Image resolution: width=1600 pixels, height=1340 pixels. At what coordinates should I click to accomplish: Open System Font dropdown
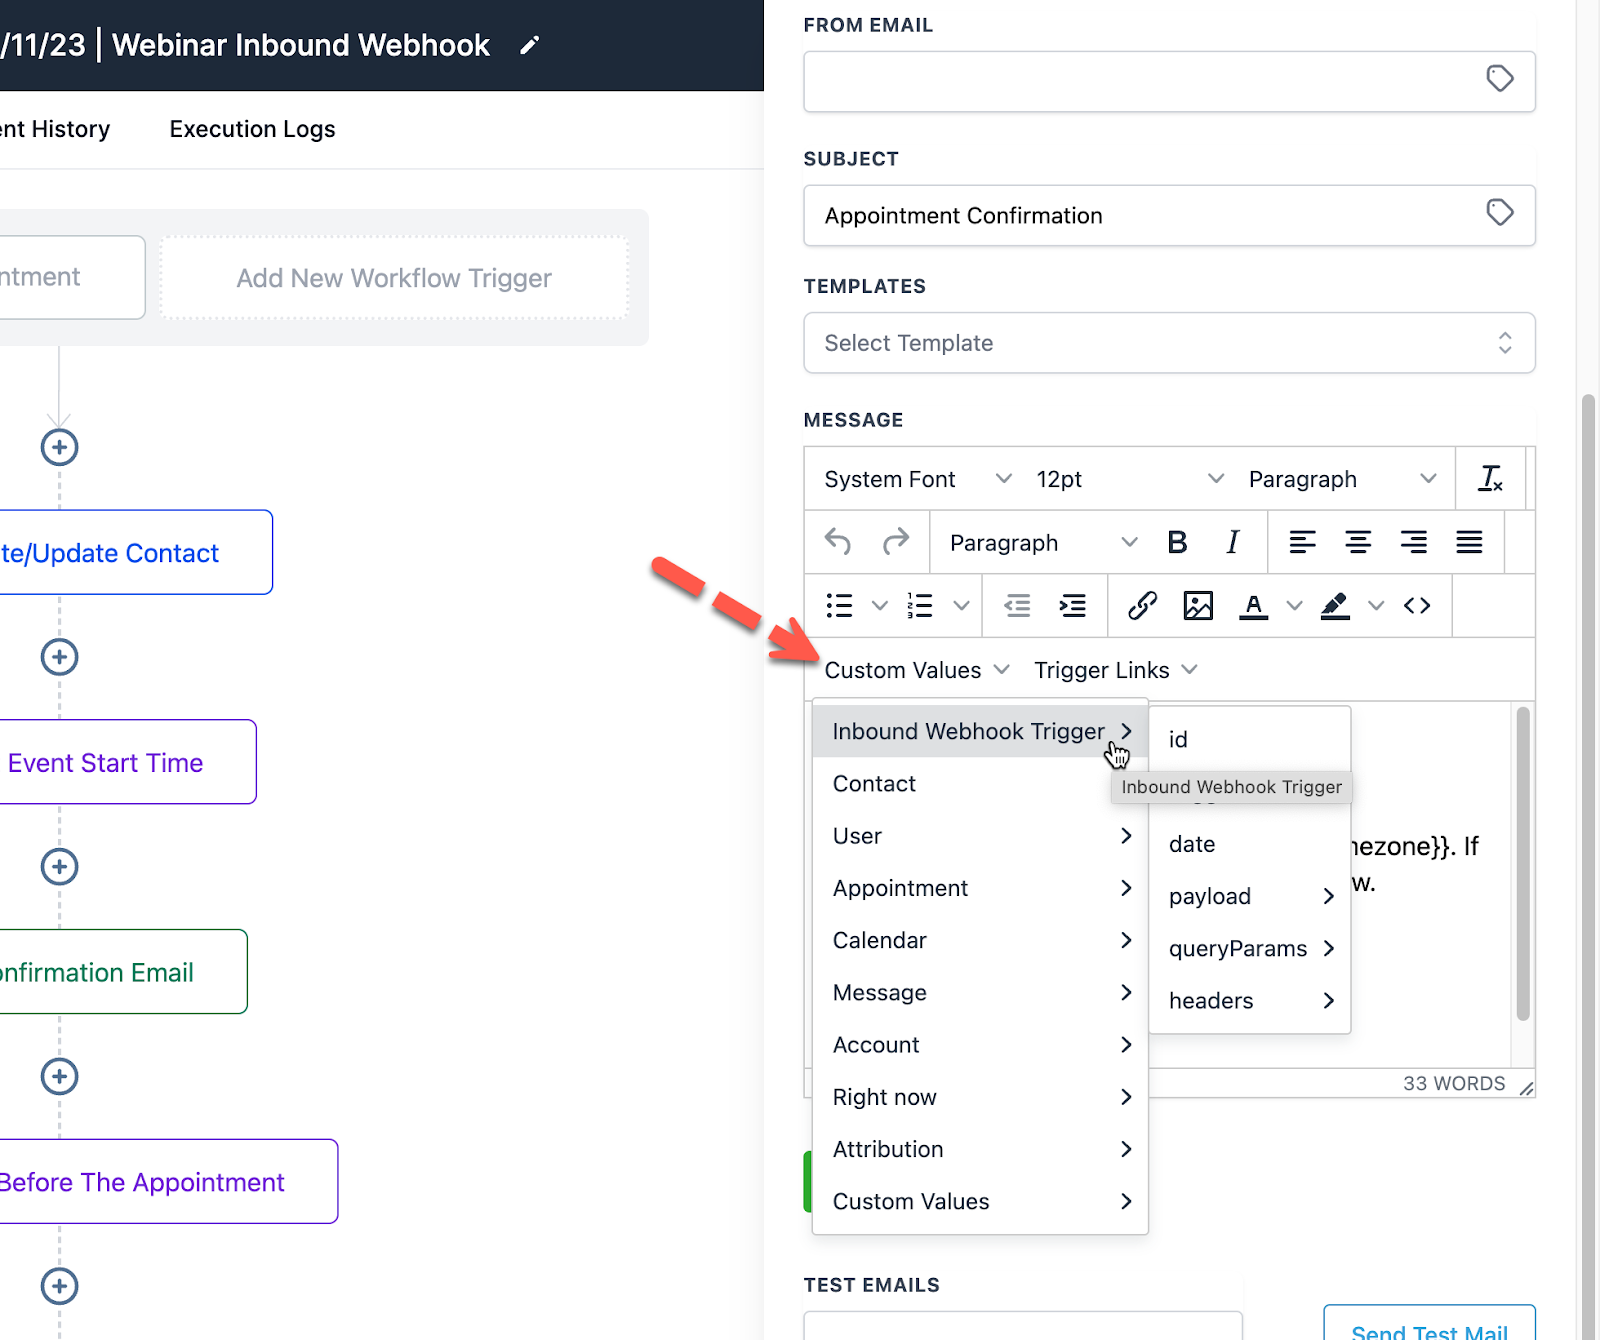[917, 479]
